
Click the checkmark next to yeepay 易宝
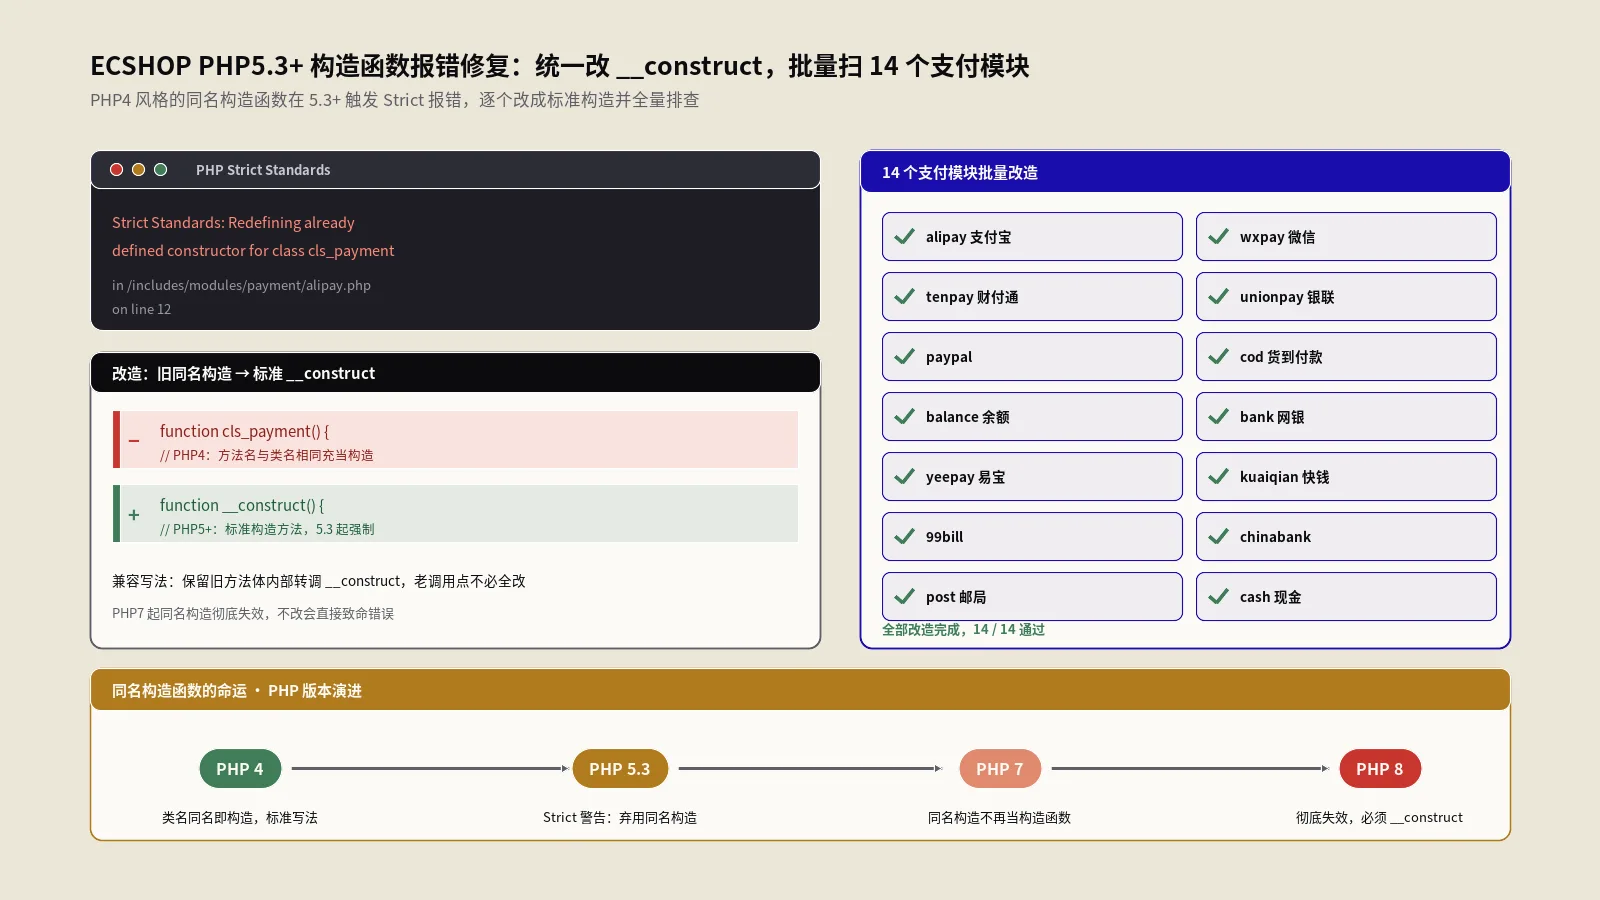(904, 477)
